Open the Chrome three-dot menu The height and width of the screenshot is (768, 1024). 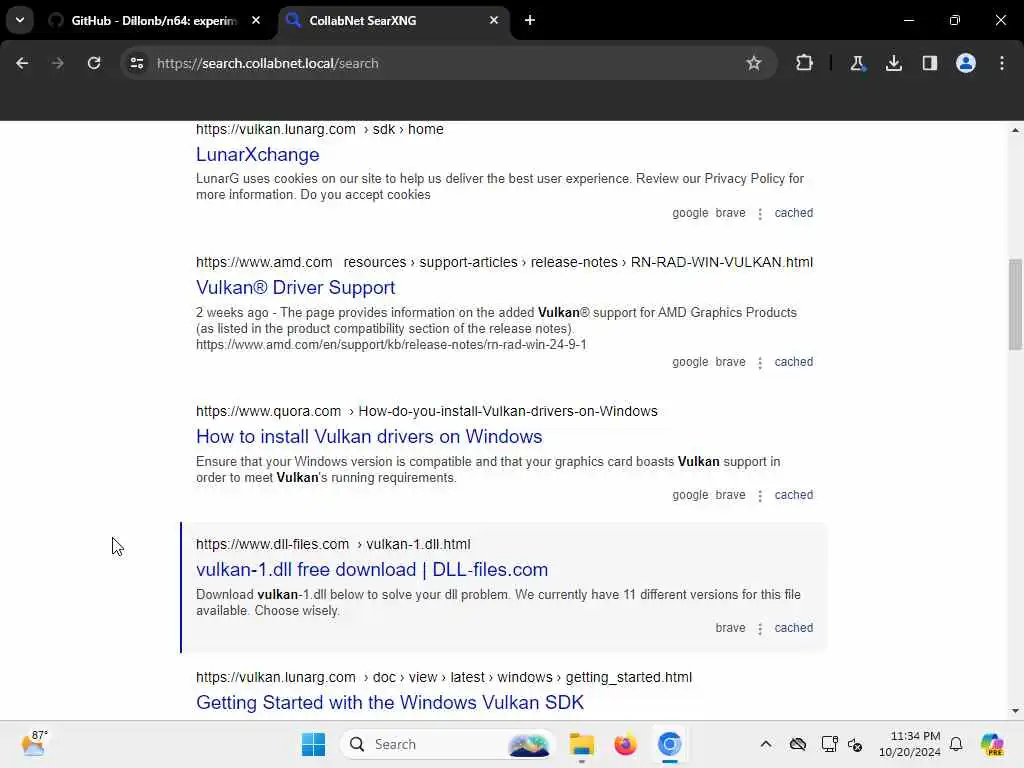pyautogui.click(x=1002, y=63)
